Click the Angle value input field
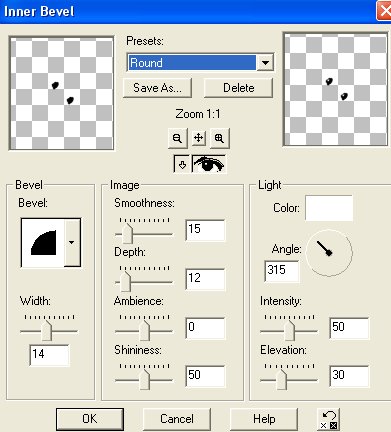 (282, 271)
